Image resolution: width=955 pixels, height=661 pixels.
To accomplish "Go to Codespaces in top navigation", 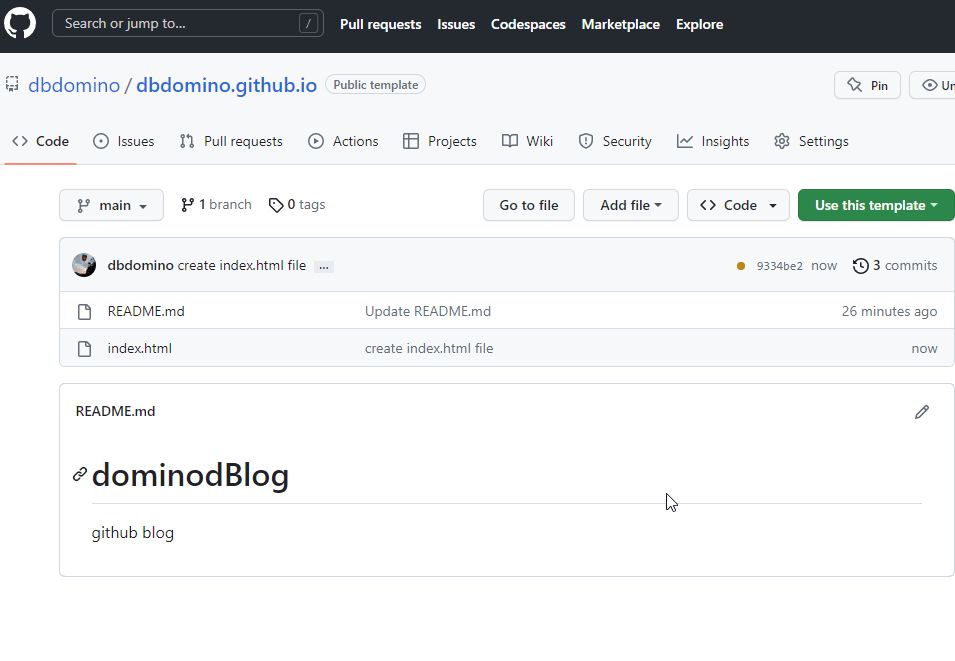I will click(x=528, y=24).
